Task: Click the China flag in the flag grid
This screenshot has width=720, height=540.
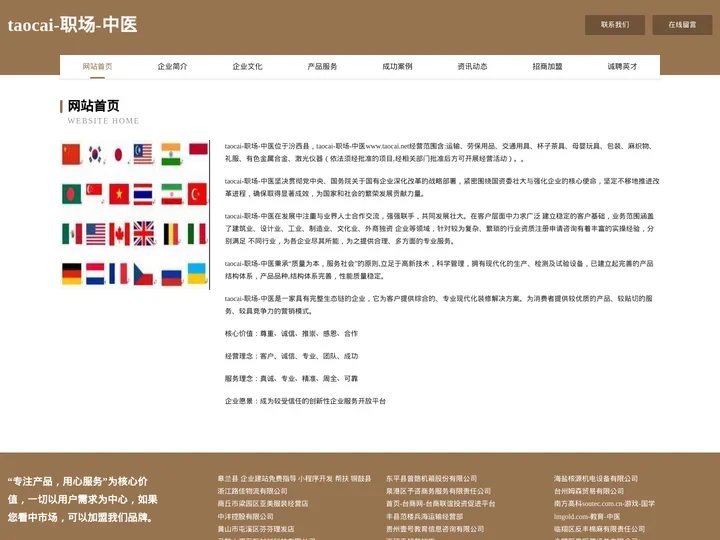Action: (x=71, y=154)
